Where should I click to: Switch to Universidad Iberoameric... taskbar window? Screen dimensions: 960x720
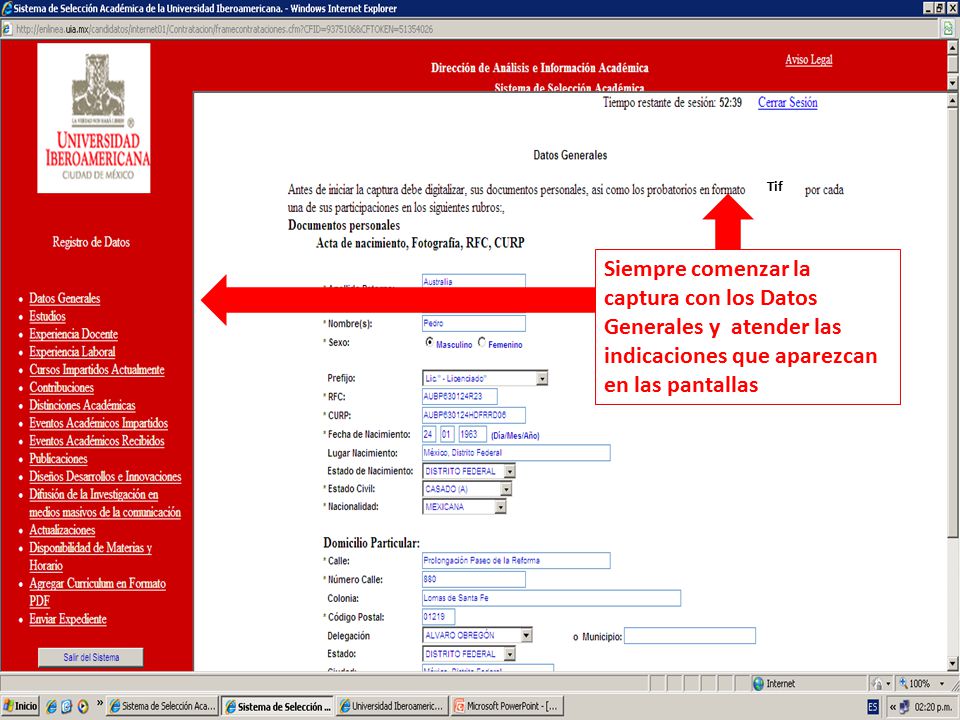point(392,706)
